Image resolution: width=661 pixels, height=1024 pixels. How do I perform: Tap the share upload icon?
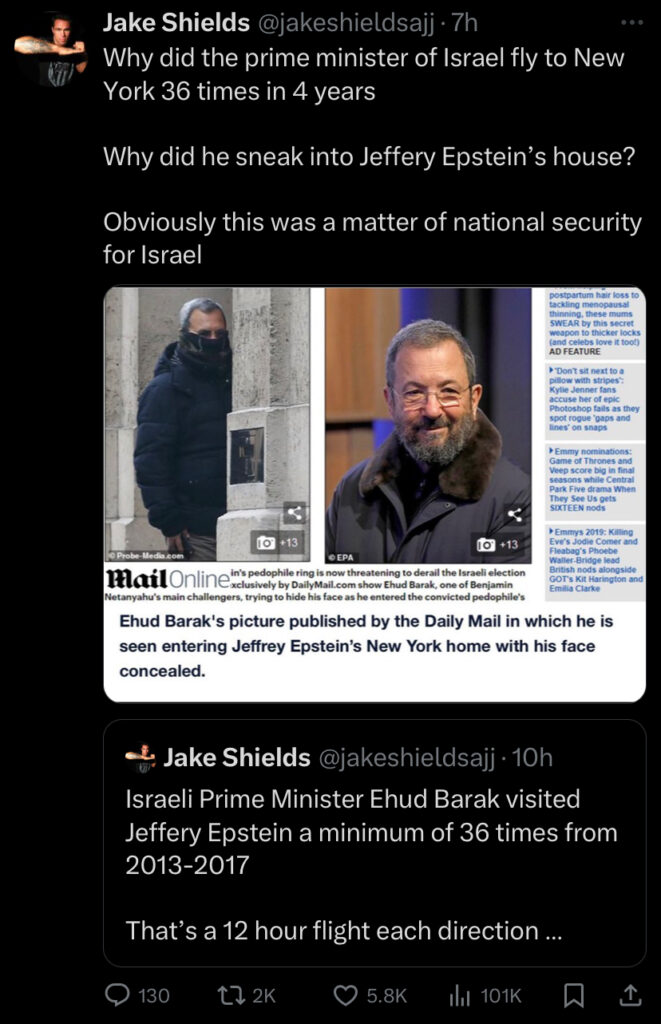630,995
